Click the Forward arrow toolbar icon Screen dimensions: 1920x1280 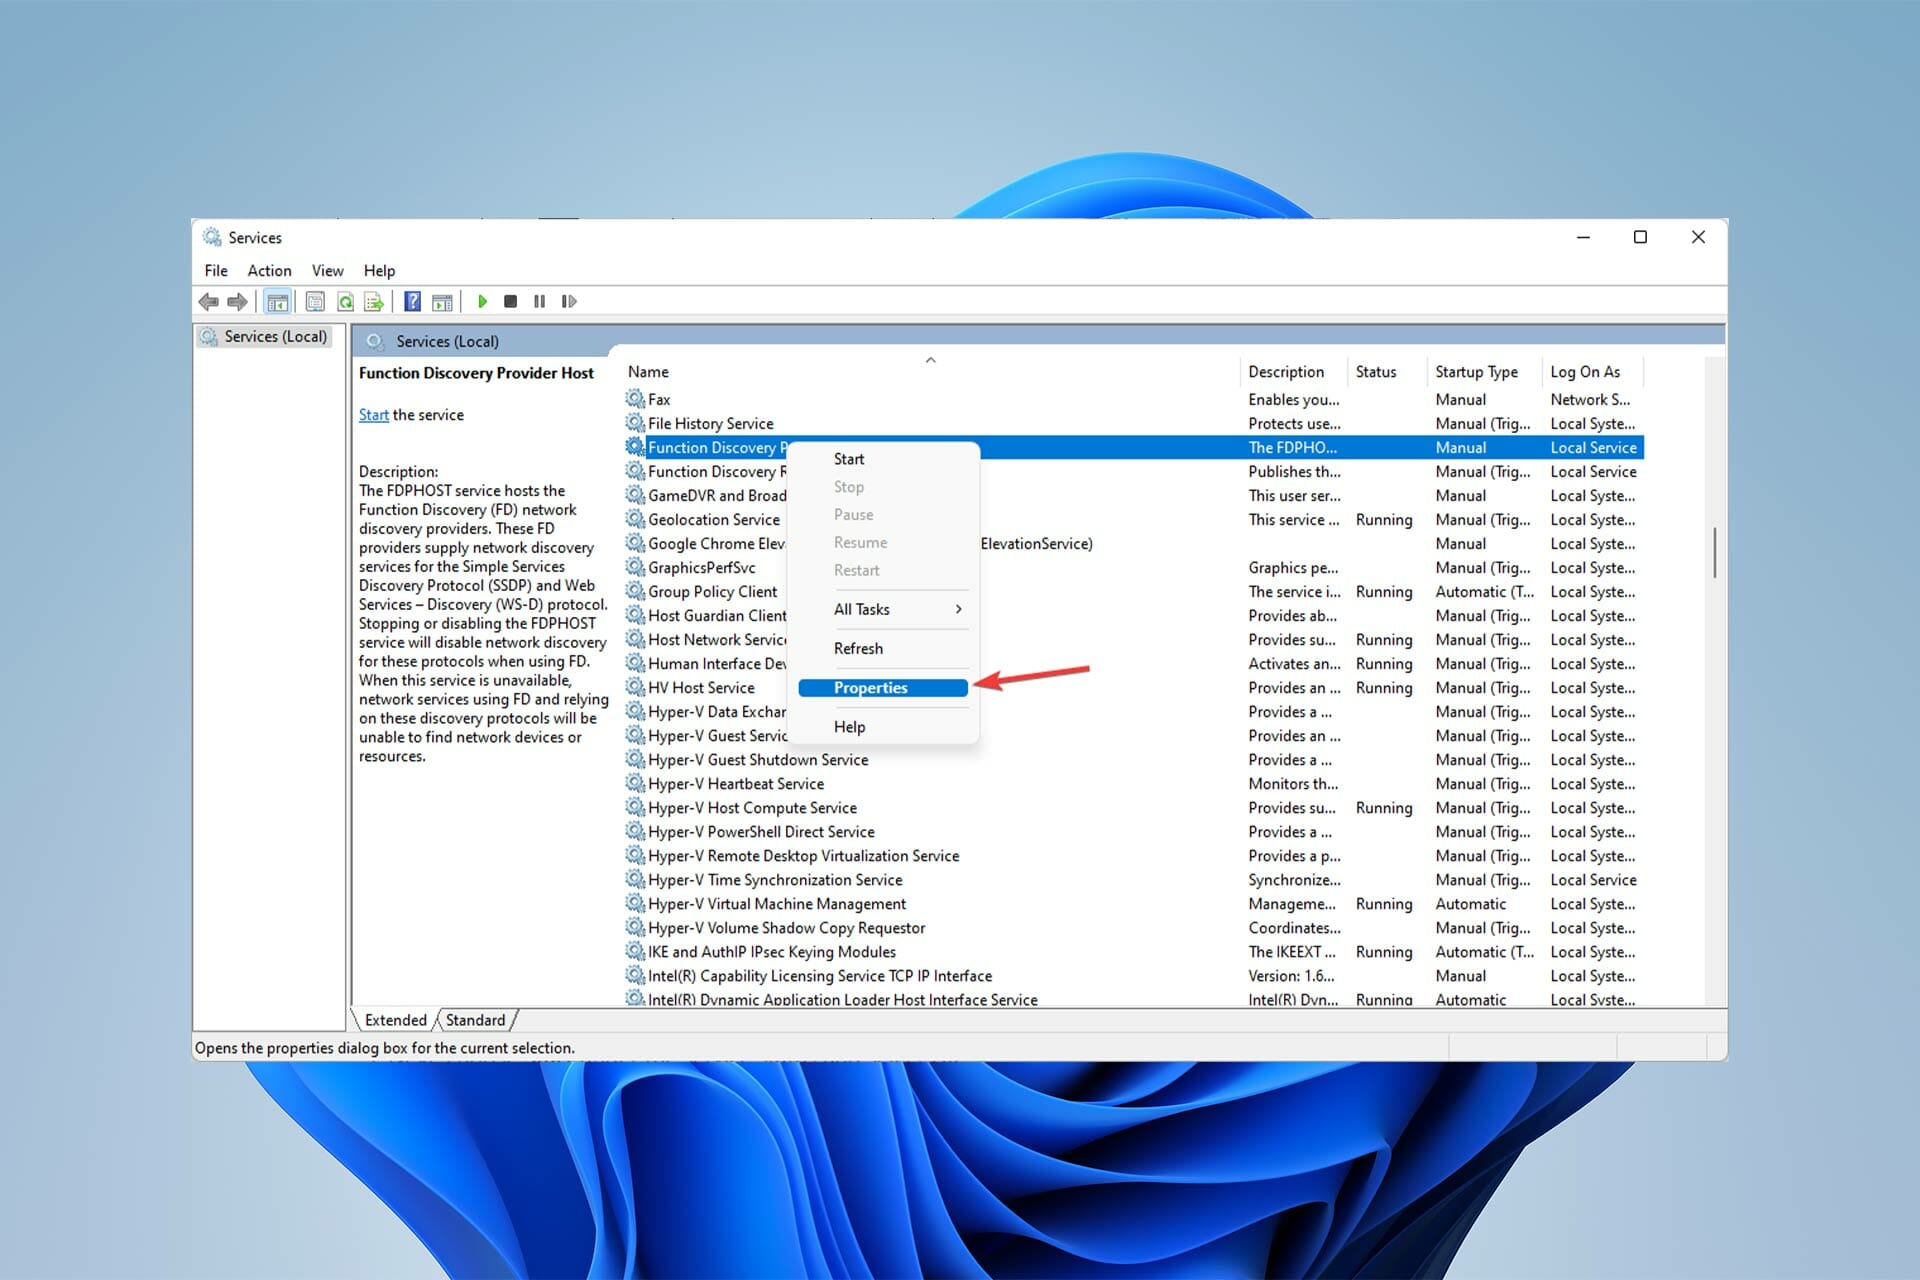point(237,301)
